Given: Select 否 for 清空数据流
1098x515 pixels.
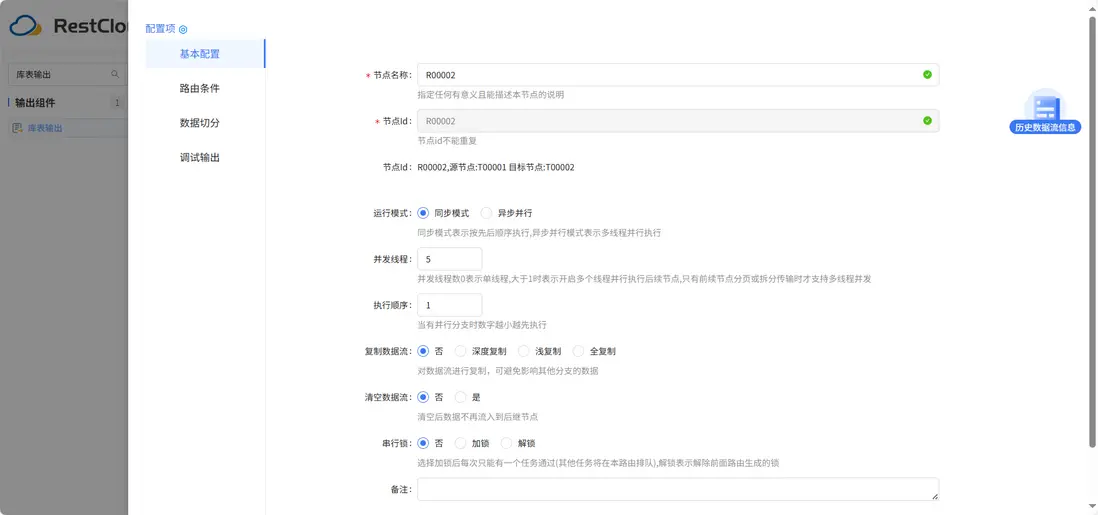Looking at the screenshot, I should tap(423, 397).
